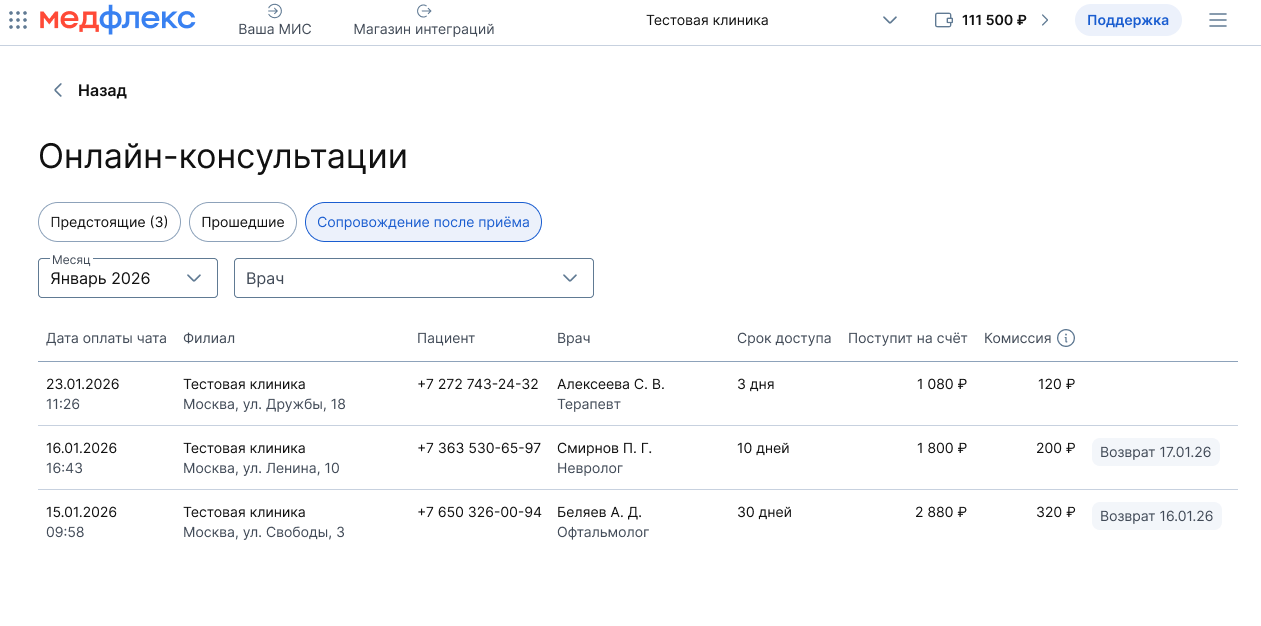1261x626 pixels.
Task: Click the Комиссия info icon
Action: [x=1066, y=338]
